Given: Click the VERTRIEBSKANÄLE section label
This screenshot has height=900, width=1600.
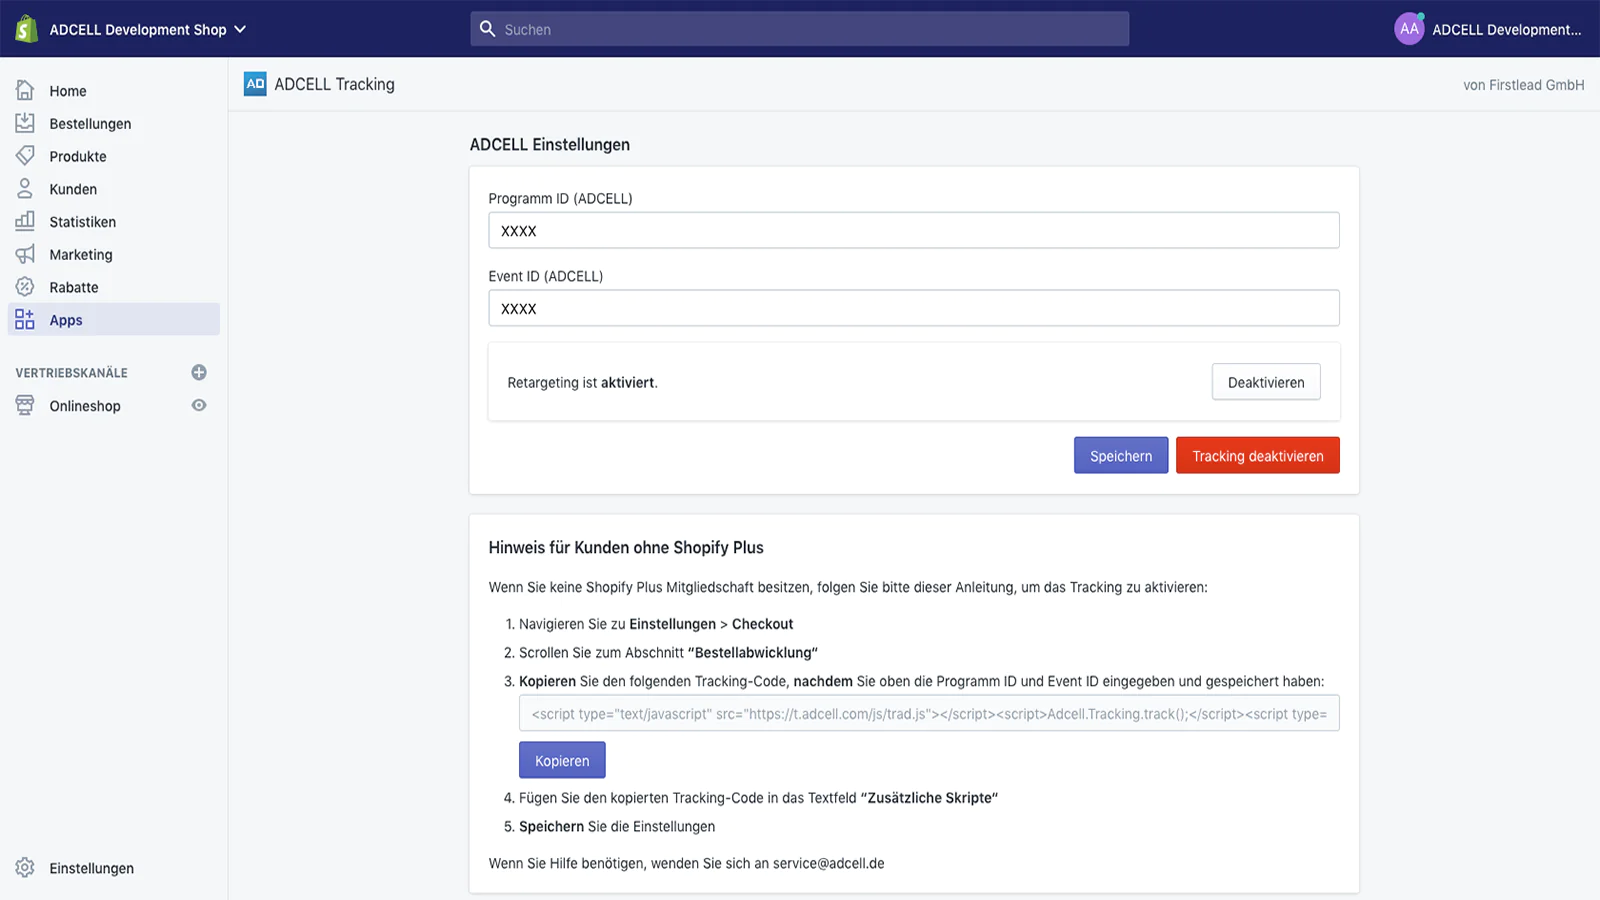Looking at the screenshot, I should pyautogui.click(x=72, y=373).
